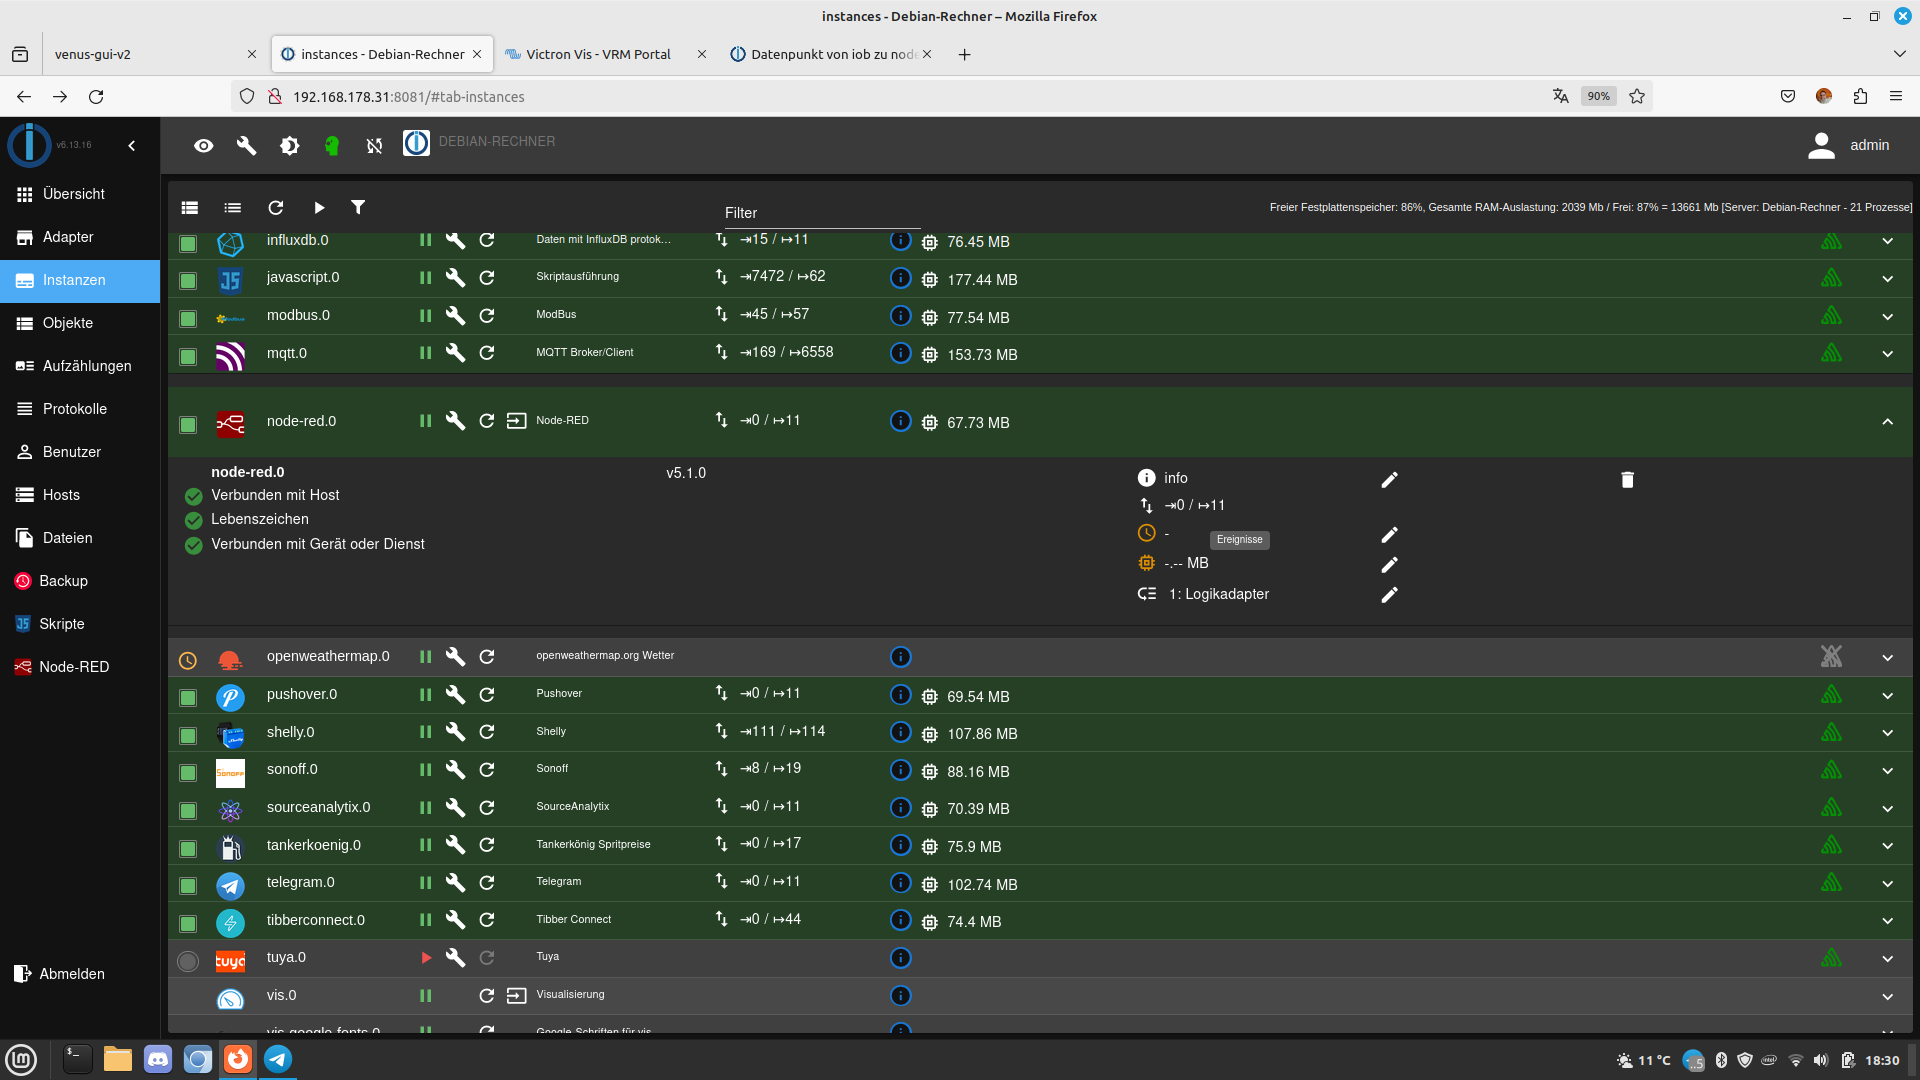Start the tuya.0 instance
The image size is (1920, 1080).
[x=426, y=958]
